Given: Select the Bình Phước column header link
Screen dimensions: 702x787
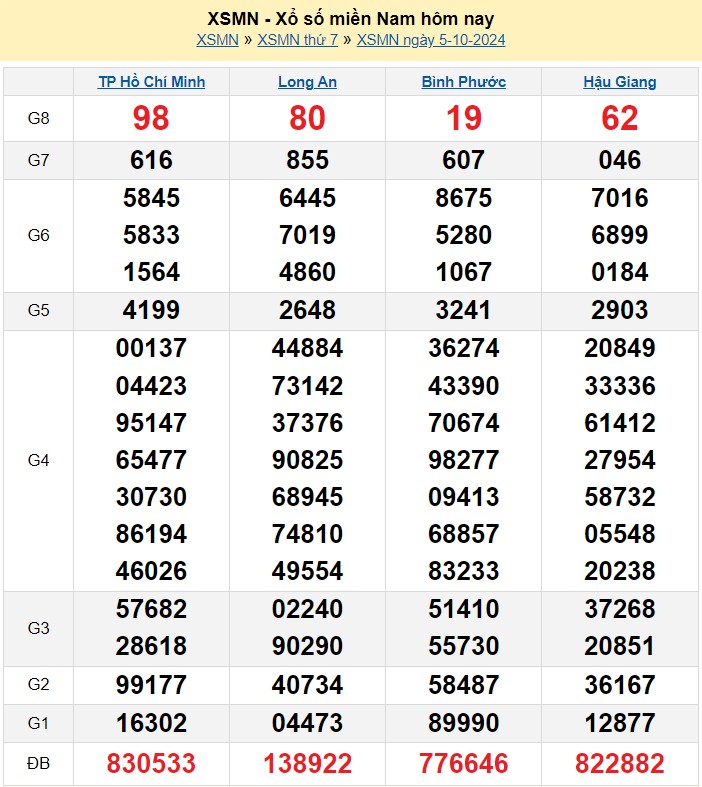Looking at the screenshot, I should (463, 82).
